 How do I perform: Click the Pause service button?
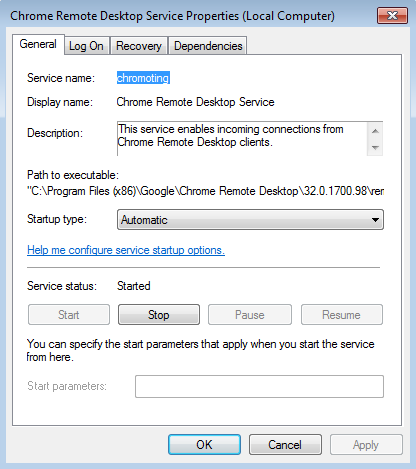coord(250,315)
